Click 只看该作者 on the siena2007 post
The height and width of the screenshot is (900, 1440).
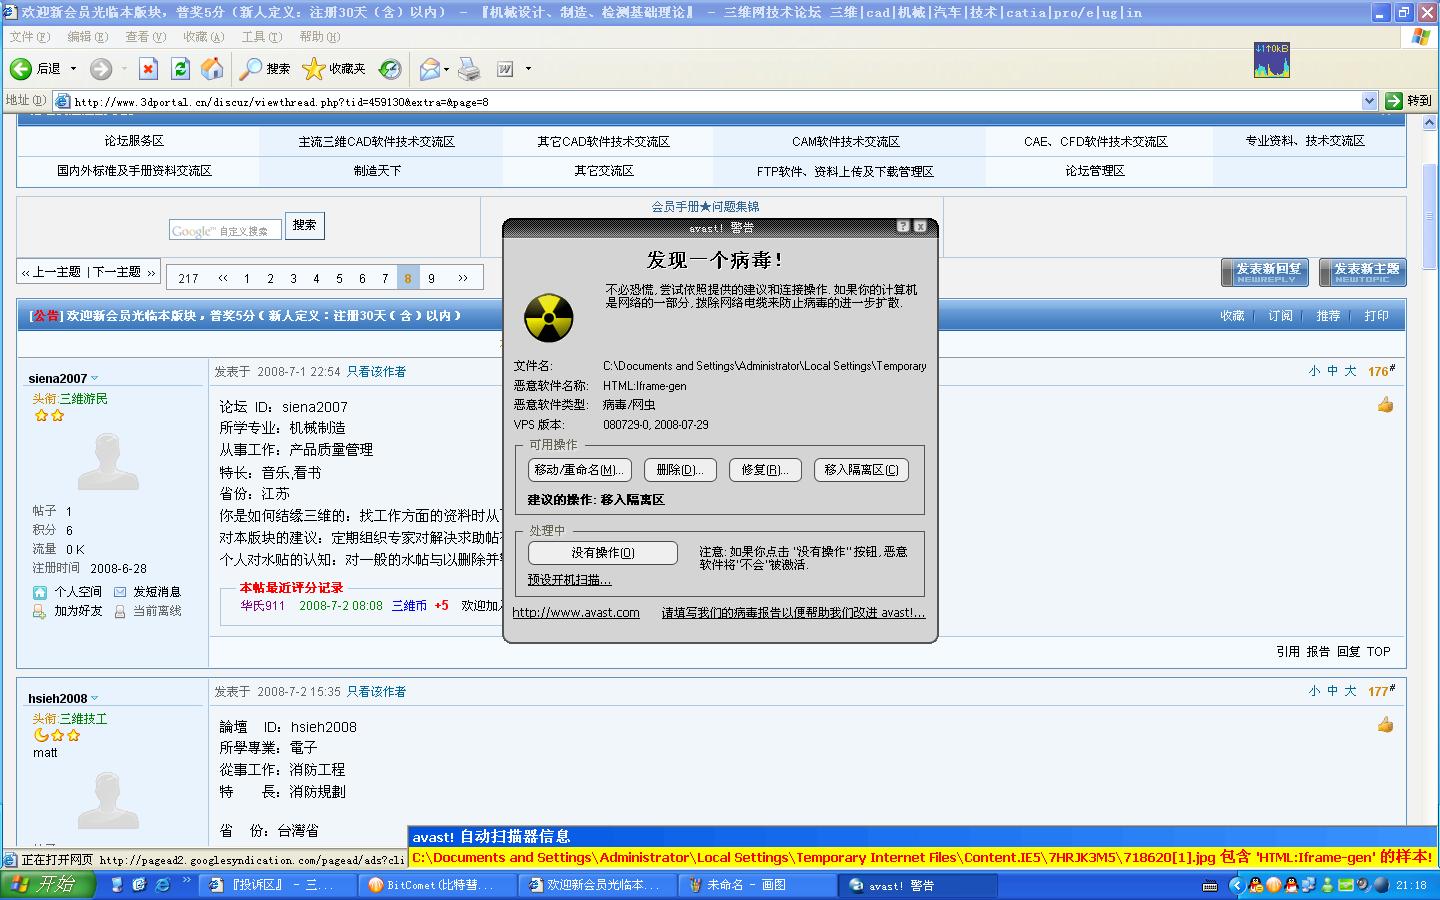(376, 371)
